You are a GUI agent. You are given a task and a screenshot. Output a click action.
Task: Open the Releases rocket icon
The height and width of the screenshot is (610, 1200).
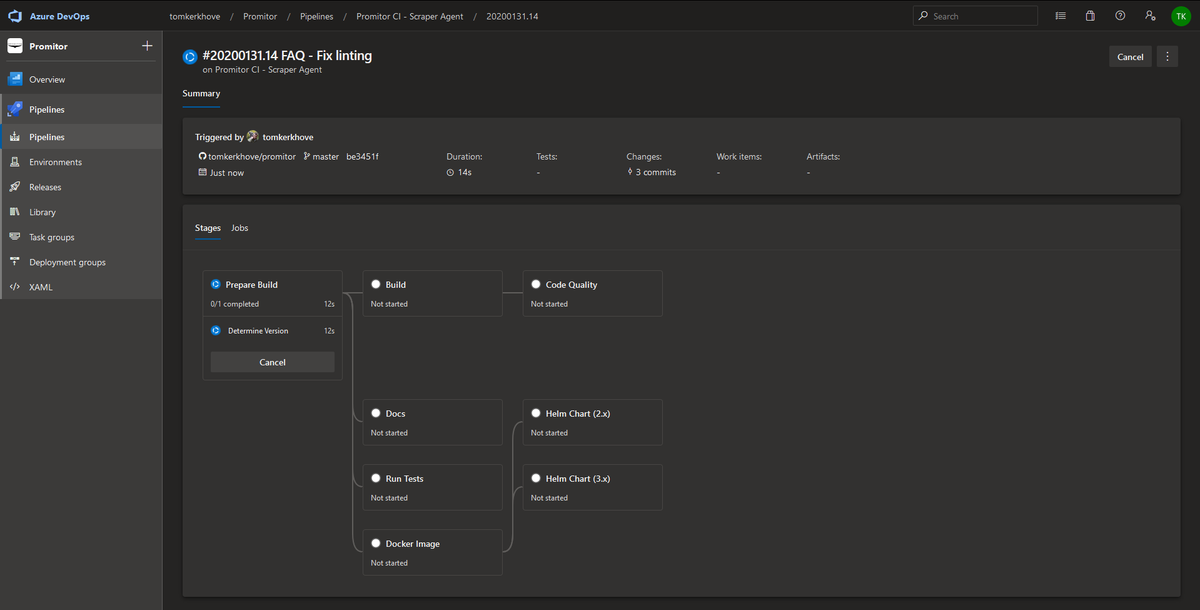point(15,187)
